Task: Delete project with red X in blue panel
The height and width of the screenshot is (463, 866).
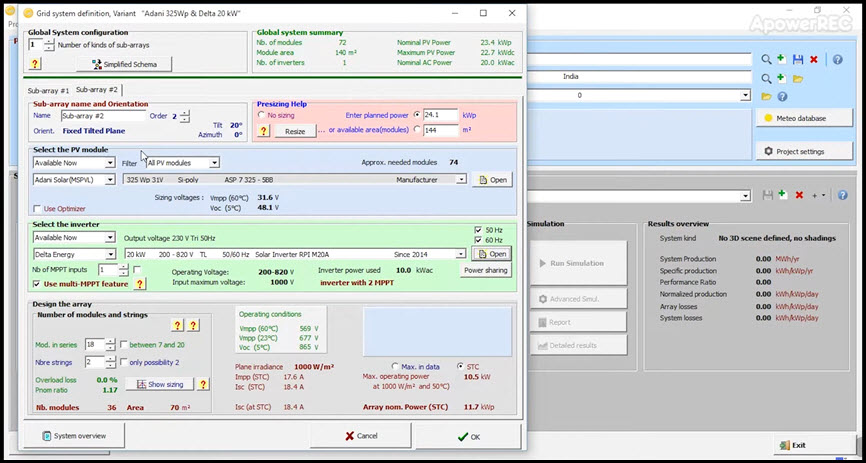Action: coord(814,59)
